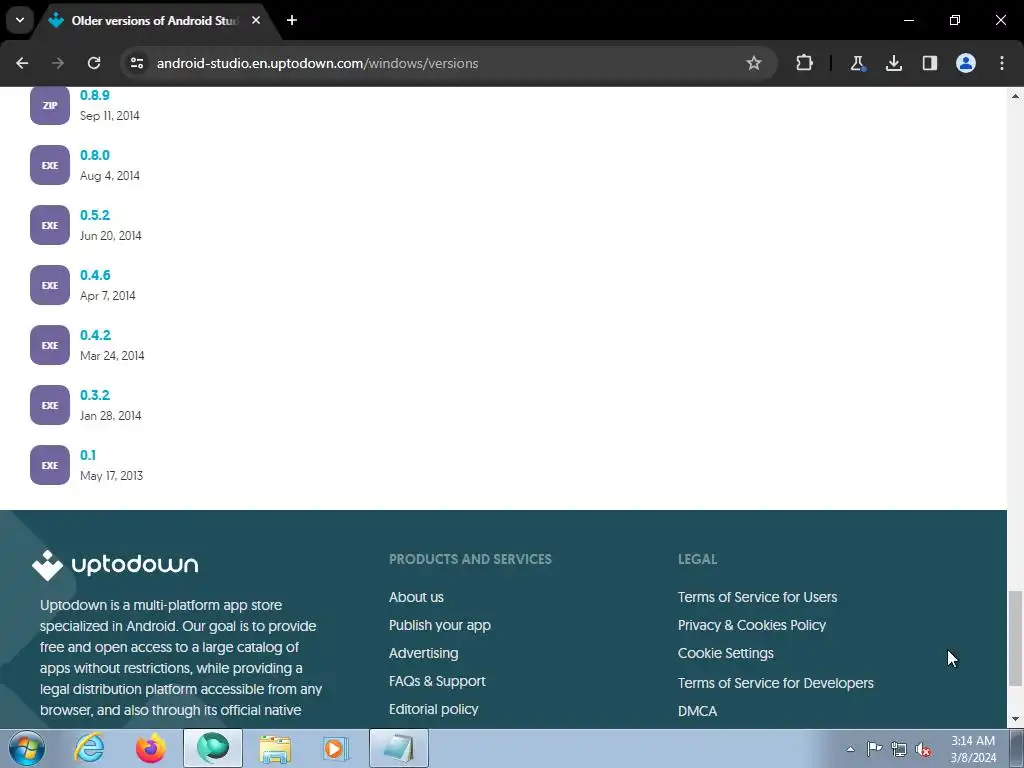Open version 0.1 link
The width and height of the screenshot is (1024, 768).
[x=88, y=456]
